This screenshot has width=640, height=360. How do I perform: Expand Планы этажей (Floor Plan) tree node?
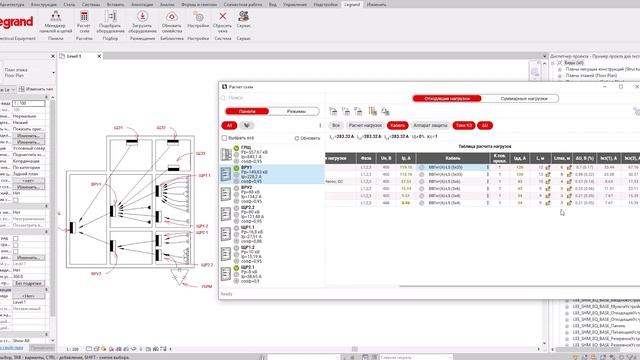tap(560, 76)
